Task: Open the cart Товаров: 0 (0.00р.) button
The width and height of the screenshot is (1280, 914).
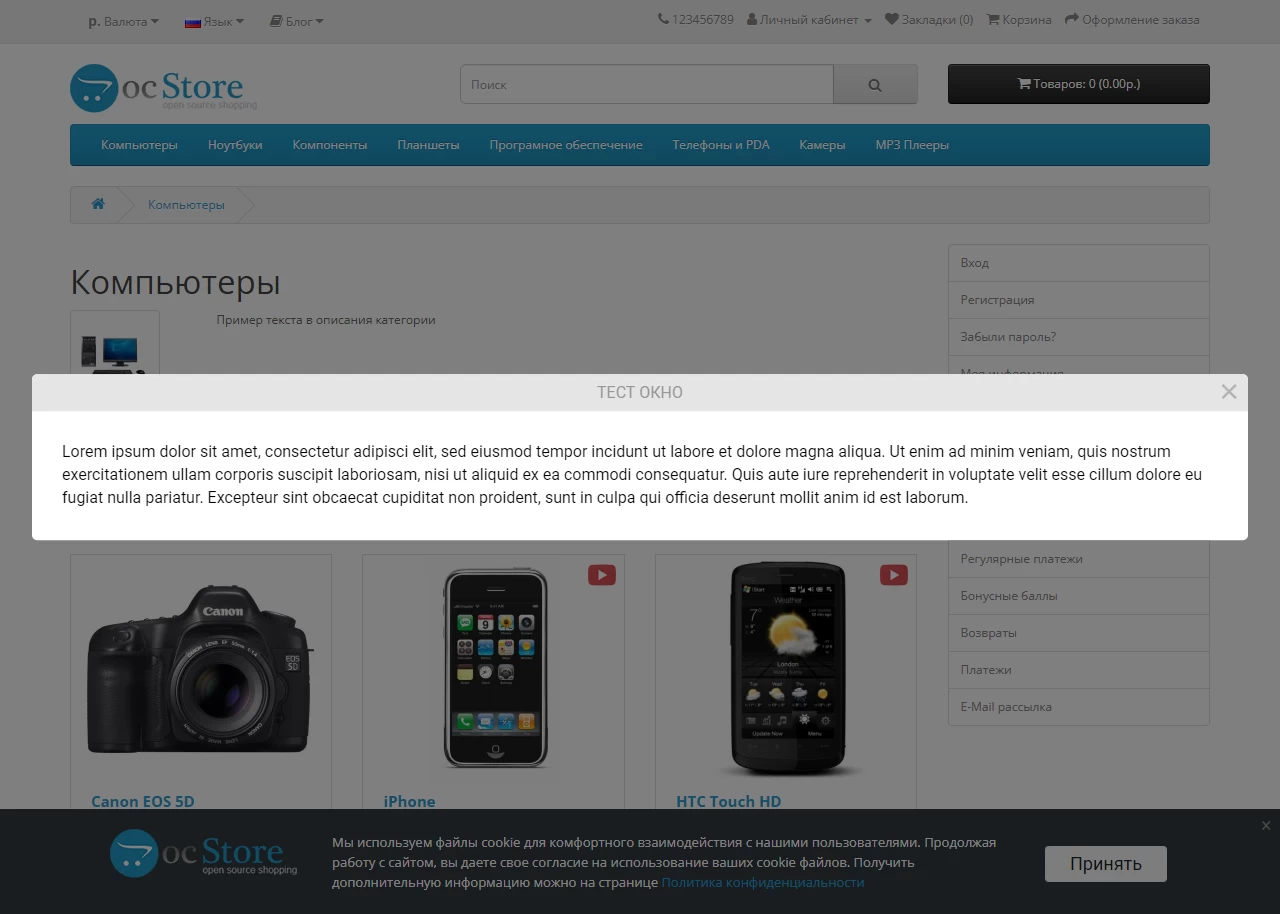Action: [x=1079, y=84]
